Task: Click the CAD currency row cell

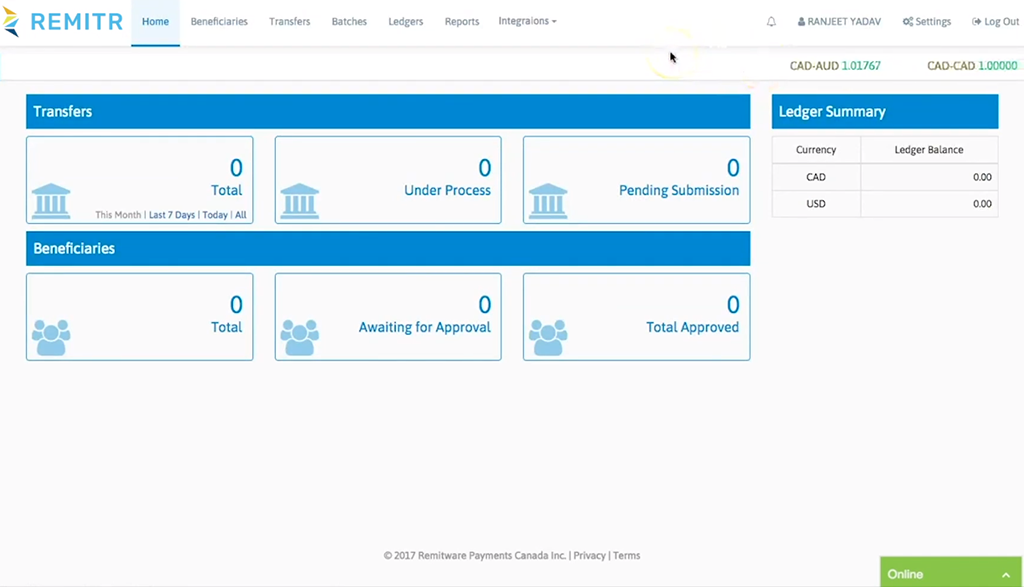Action: point(816,177)
